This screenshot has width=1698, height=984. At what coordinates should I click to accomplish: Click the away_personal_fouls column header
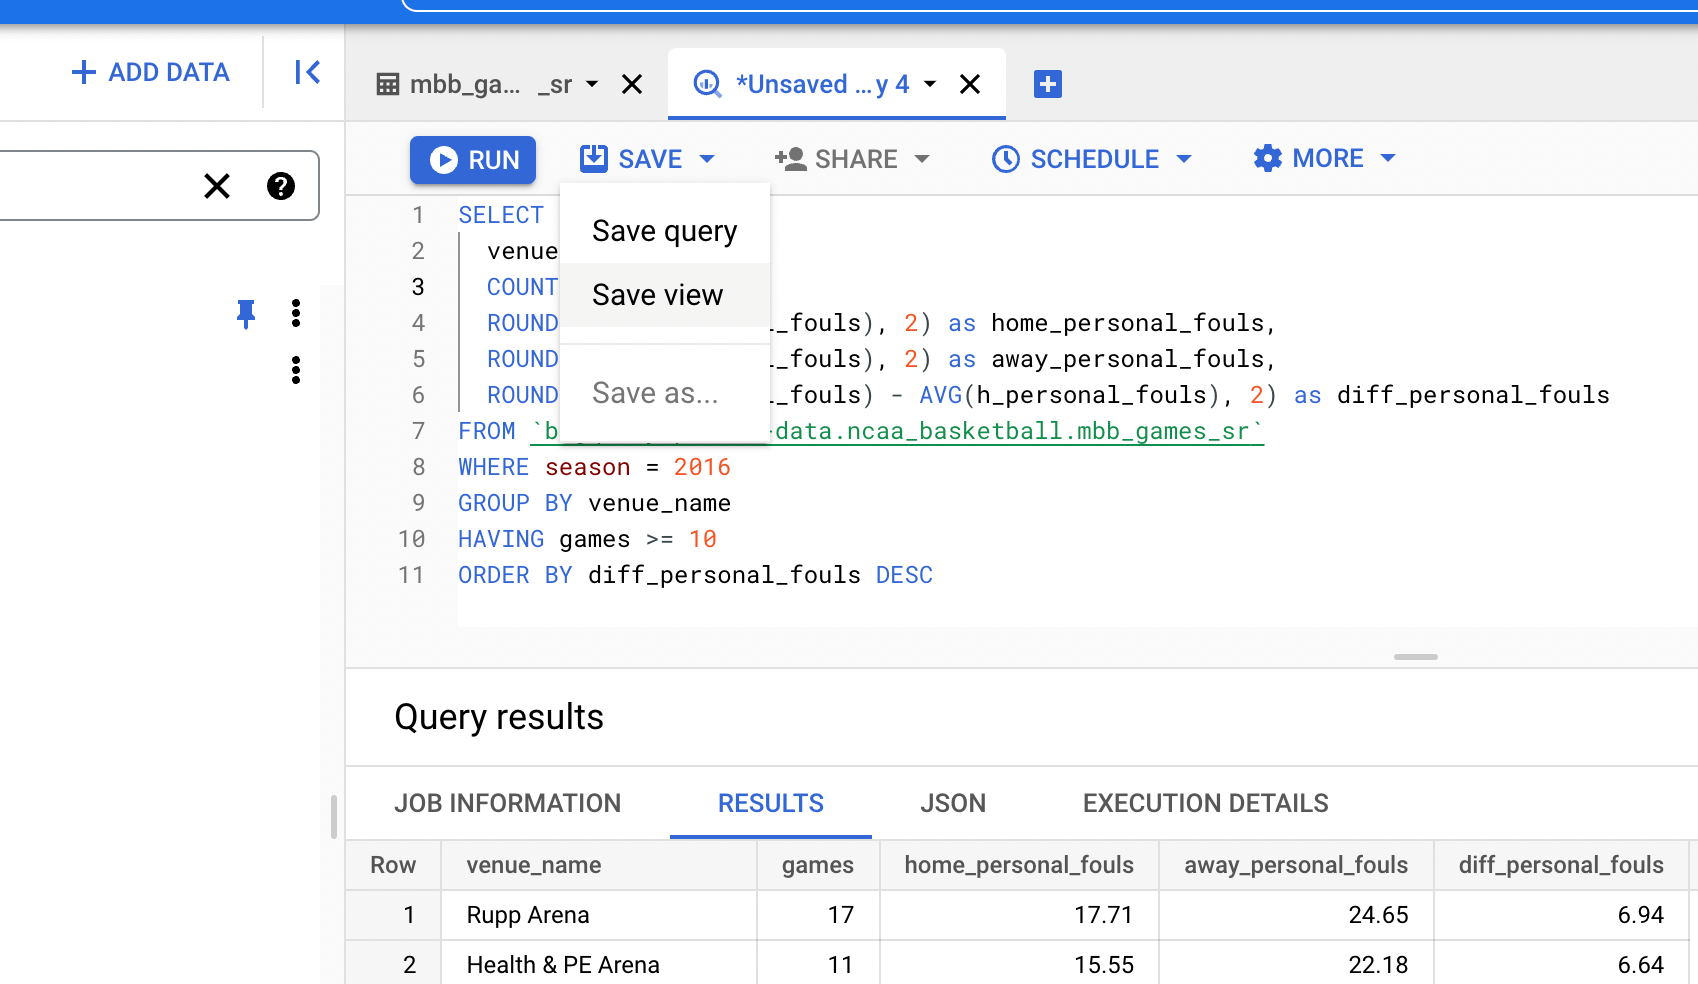1296,865
